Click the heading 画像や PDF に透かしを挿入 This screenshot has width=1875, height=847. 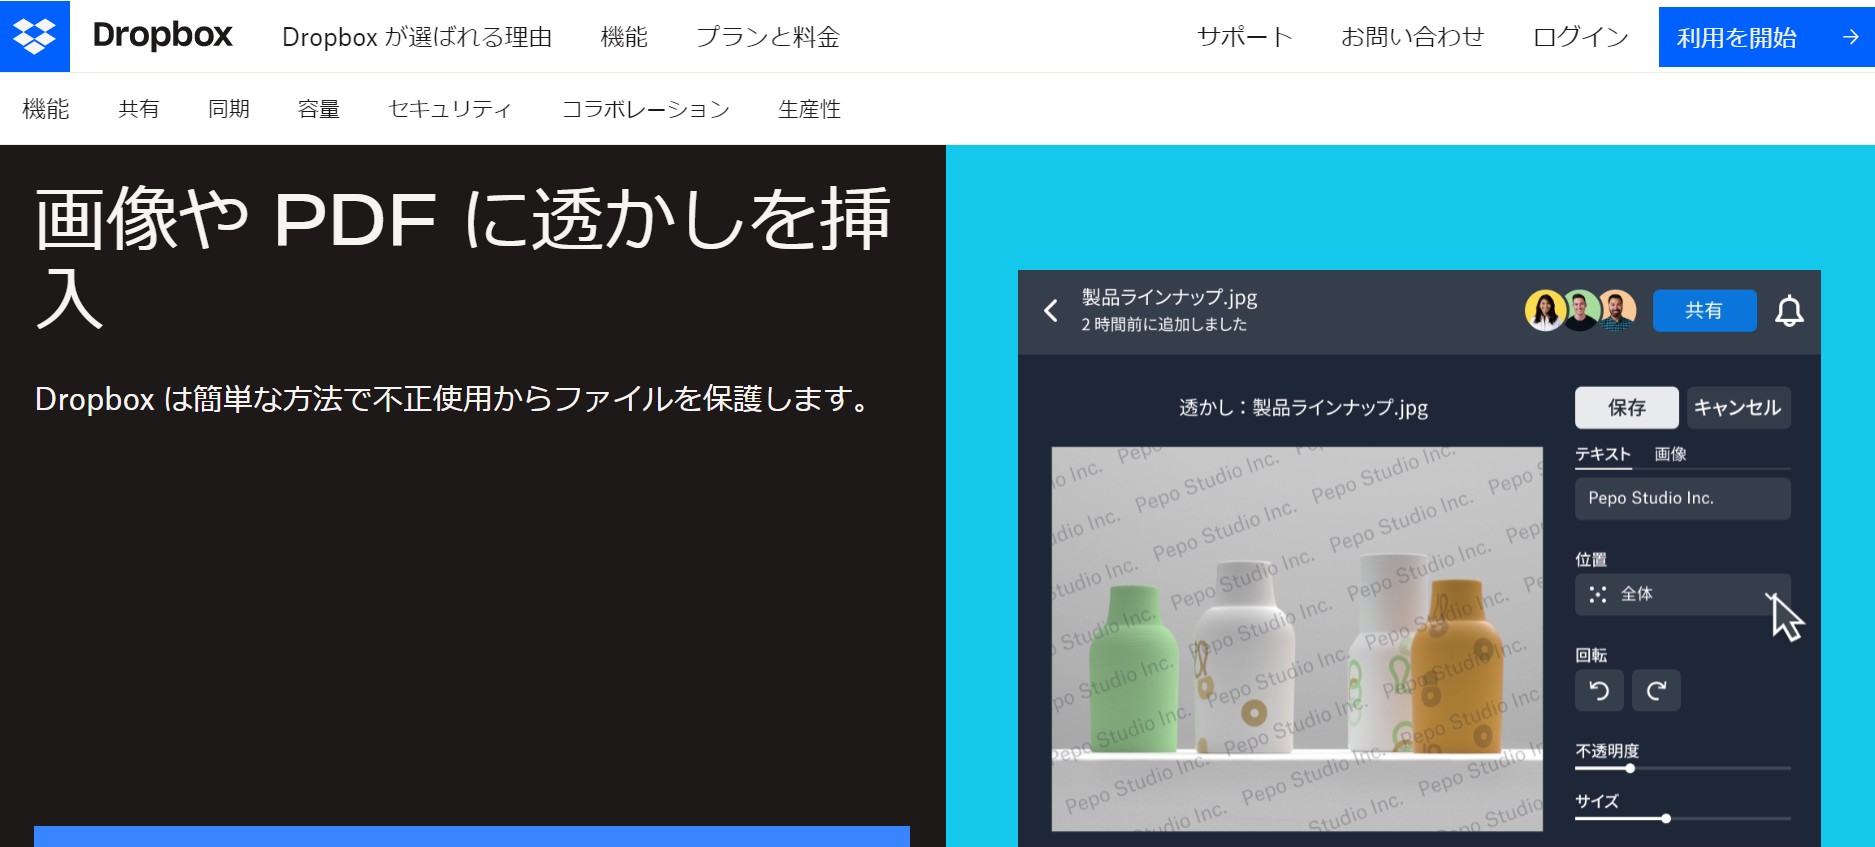click(x=463, y=258)
